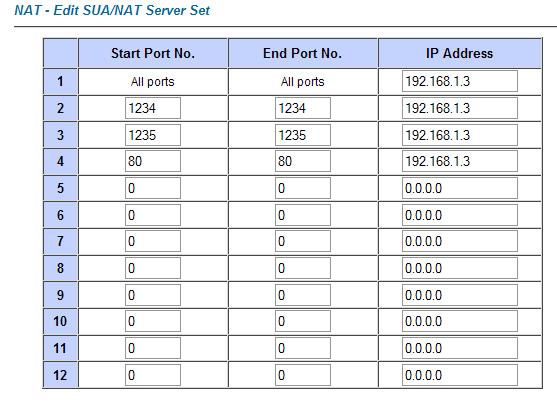Screen dimensions: 557x406
Task: Click the row 12 IP Address field
Action: tap(460, 375)
